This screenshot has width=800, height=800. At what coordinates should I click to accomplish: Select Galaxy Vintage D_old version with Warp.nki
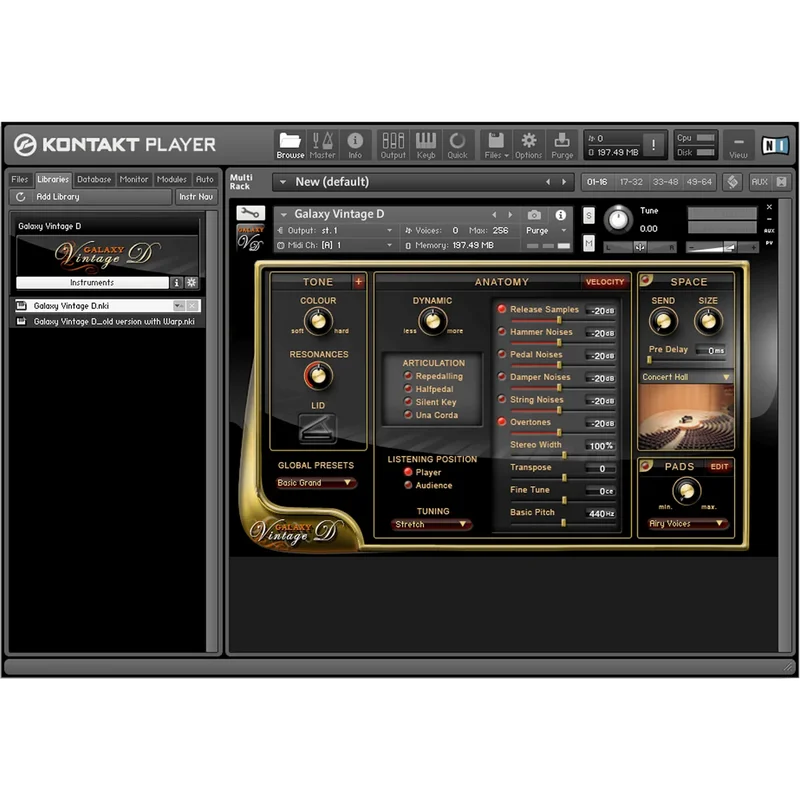pyautogui.click(x=107, y=321)
